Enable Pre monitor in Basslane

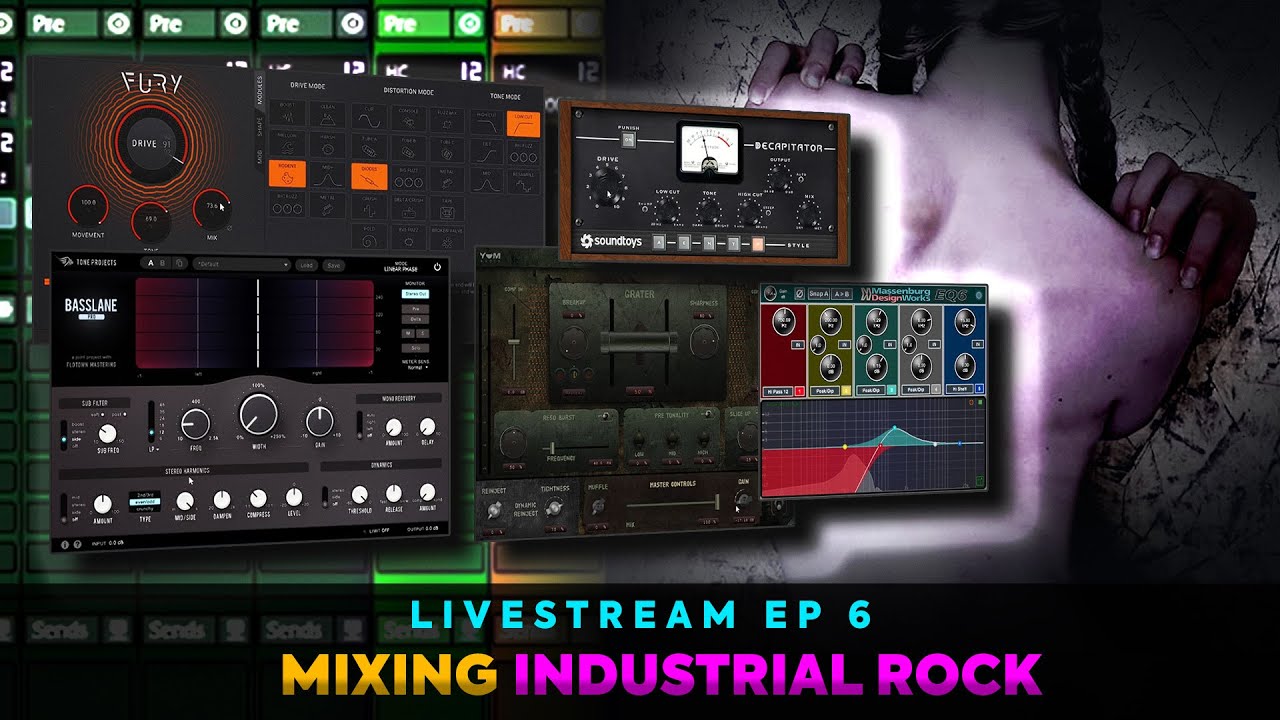pyautogui.click(x=415, y=309)
